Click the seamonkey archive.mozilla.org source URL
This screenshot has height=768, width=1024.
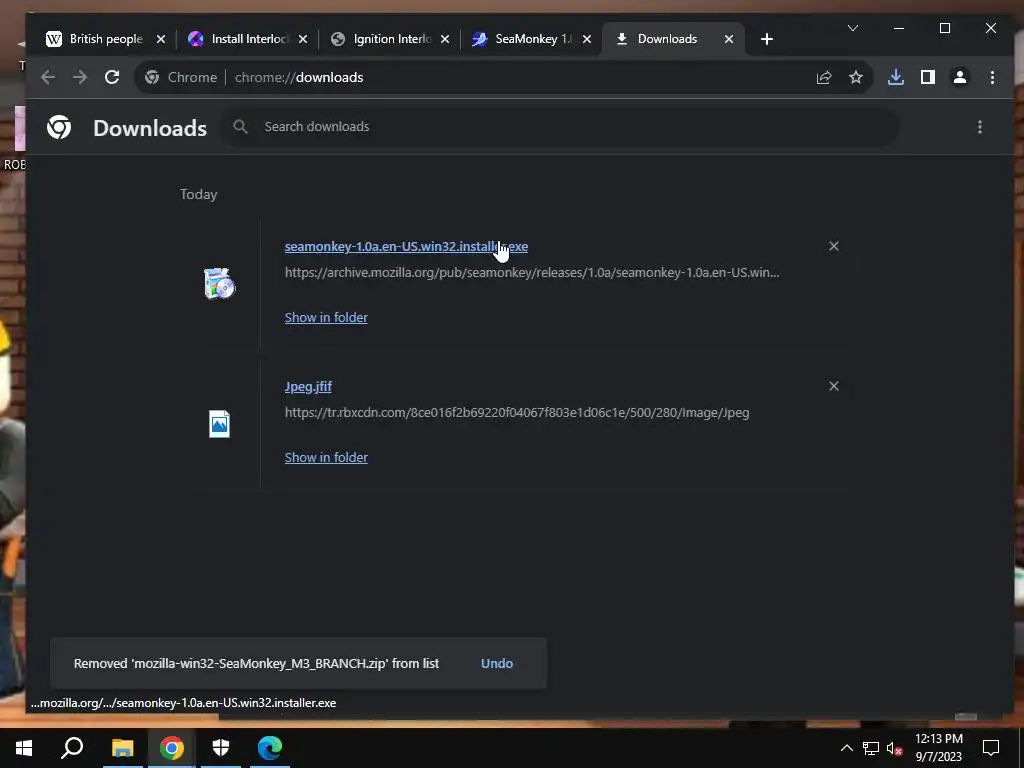tap(532, 272)
